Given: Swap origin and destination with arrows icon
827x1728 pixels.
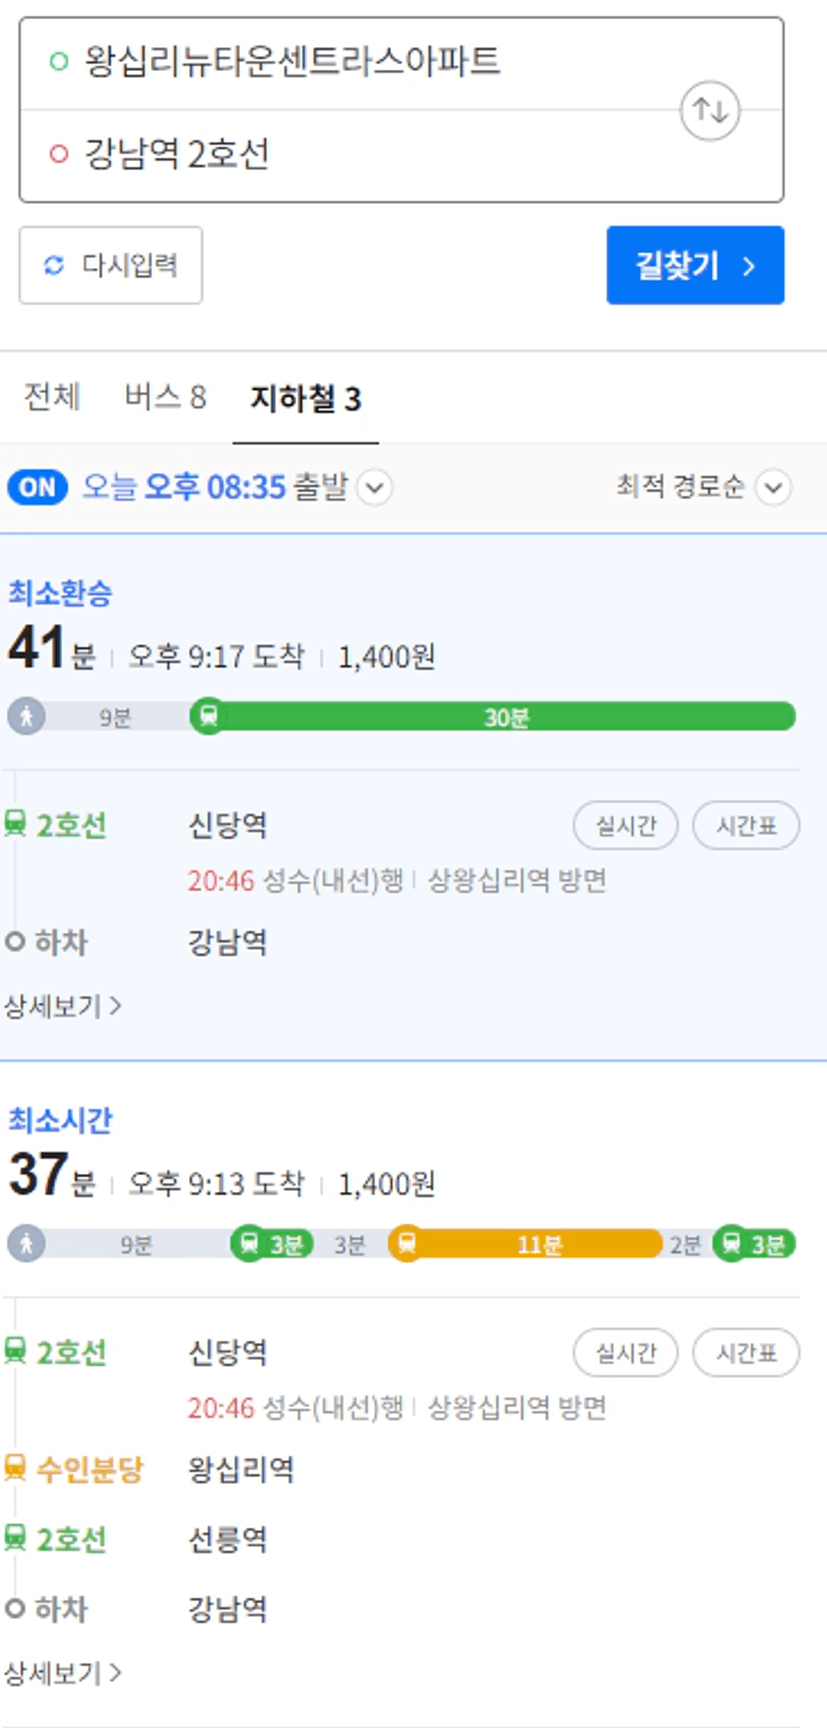Looking at the screenshot, I should [x=710, y=110].
